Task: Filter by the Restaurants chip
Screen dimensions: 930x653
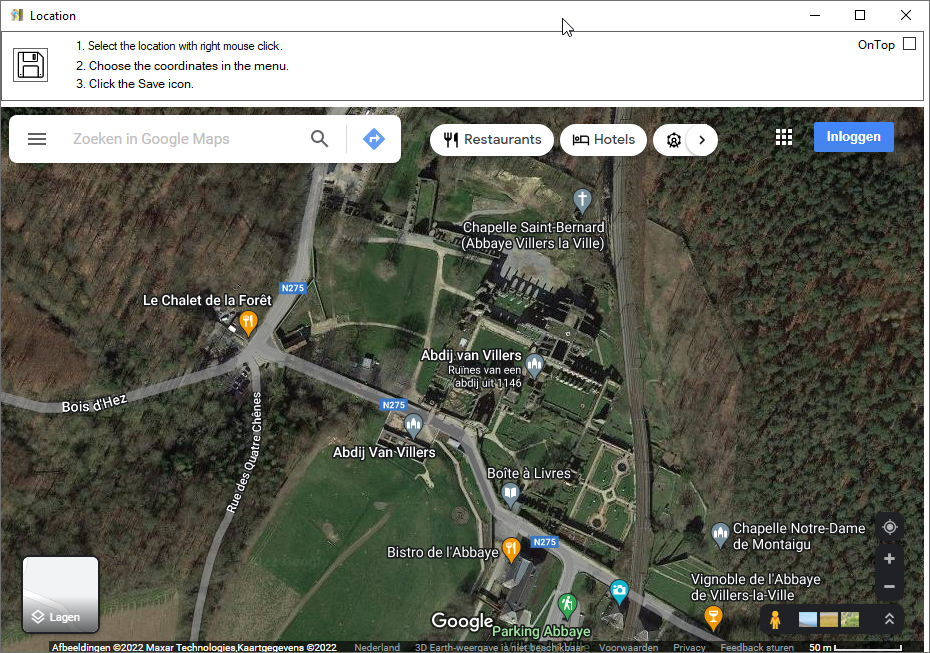Action: click(x=492, y=140)
